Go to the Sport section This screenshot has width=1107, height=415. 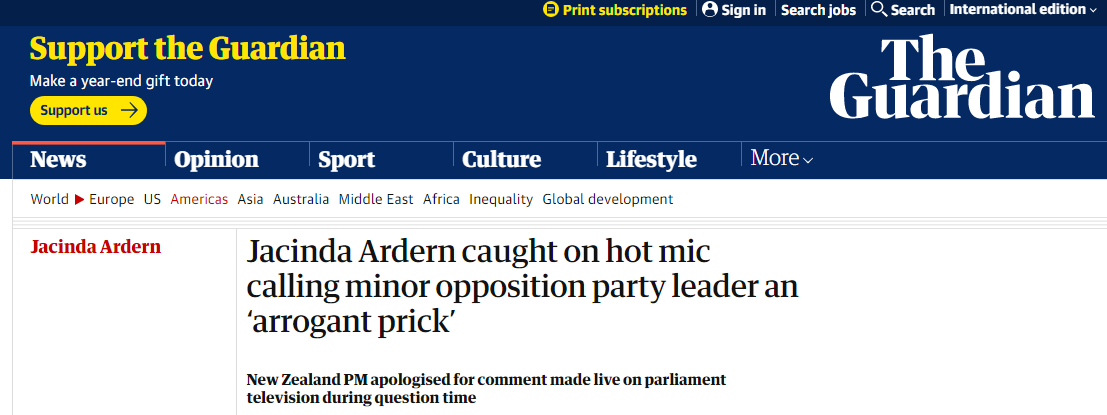(346, 159)
